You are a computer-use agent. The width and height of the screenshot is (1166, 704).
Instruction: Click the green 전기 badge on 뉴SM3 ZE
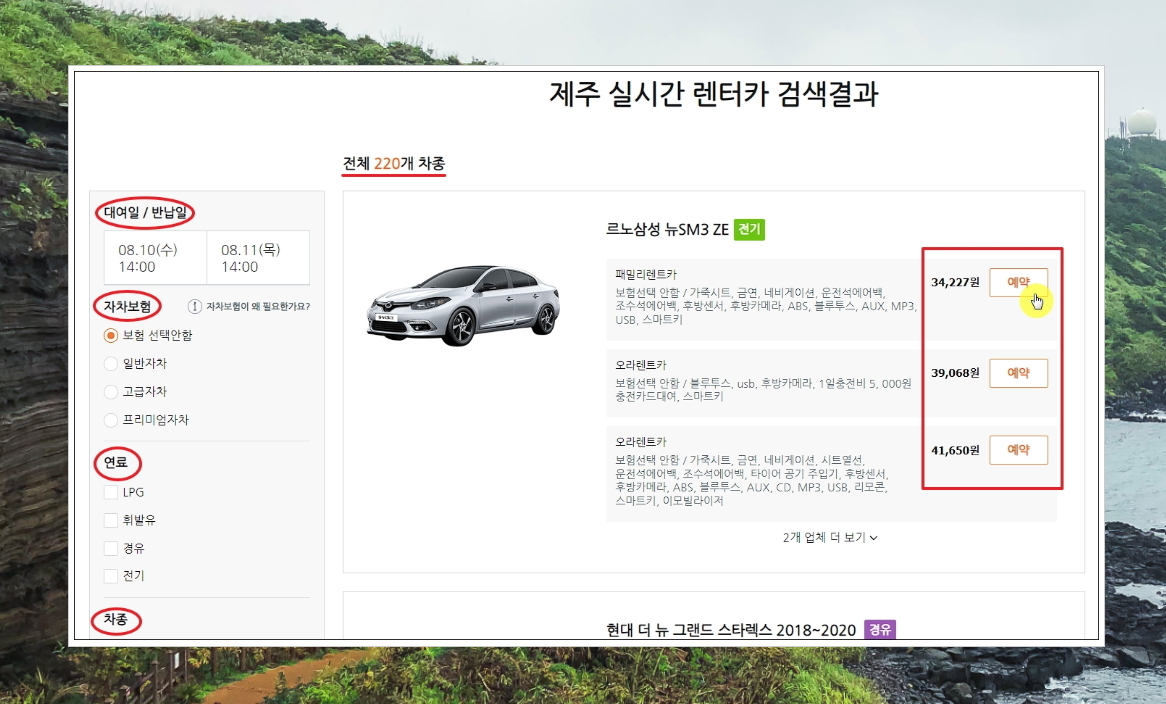pos(749,229)
